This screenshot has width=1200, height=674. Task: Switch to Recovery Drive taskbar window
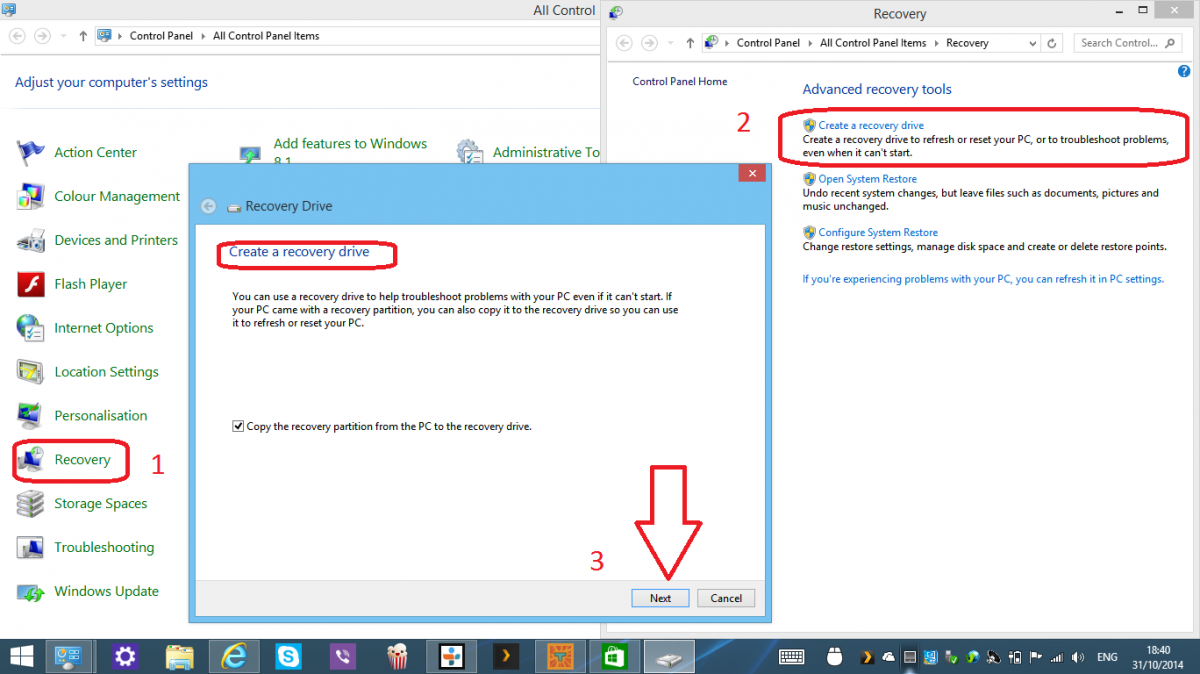[668, 656]
